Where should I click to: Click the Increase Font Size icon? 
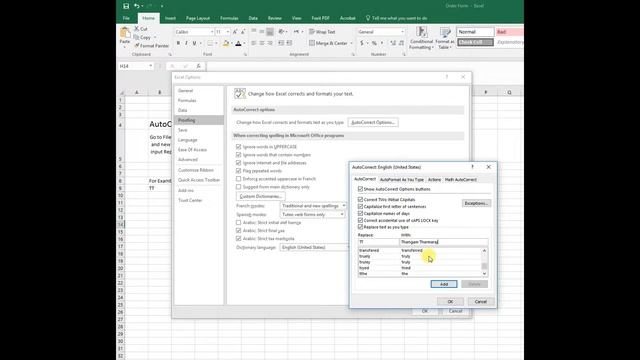pos(235,32)
